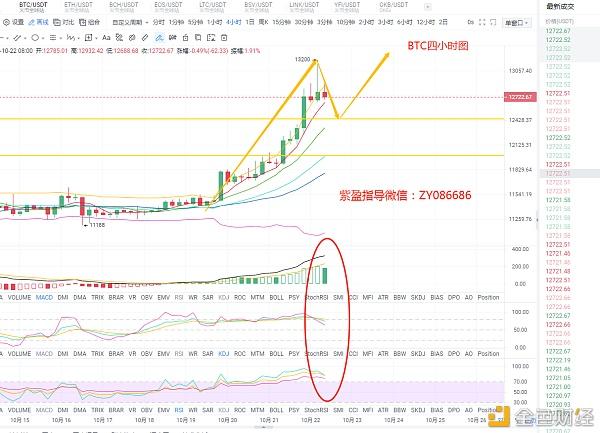Image resolution: width=600 pixels, height=433 pixels.
Task: Switch to the ETH/USDT pair tab
Action: [x=78, y=7]
